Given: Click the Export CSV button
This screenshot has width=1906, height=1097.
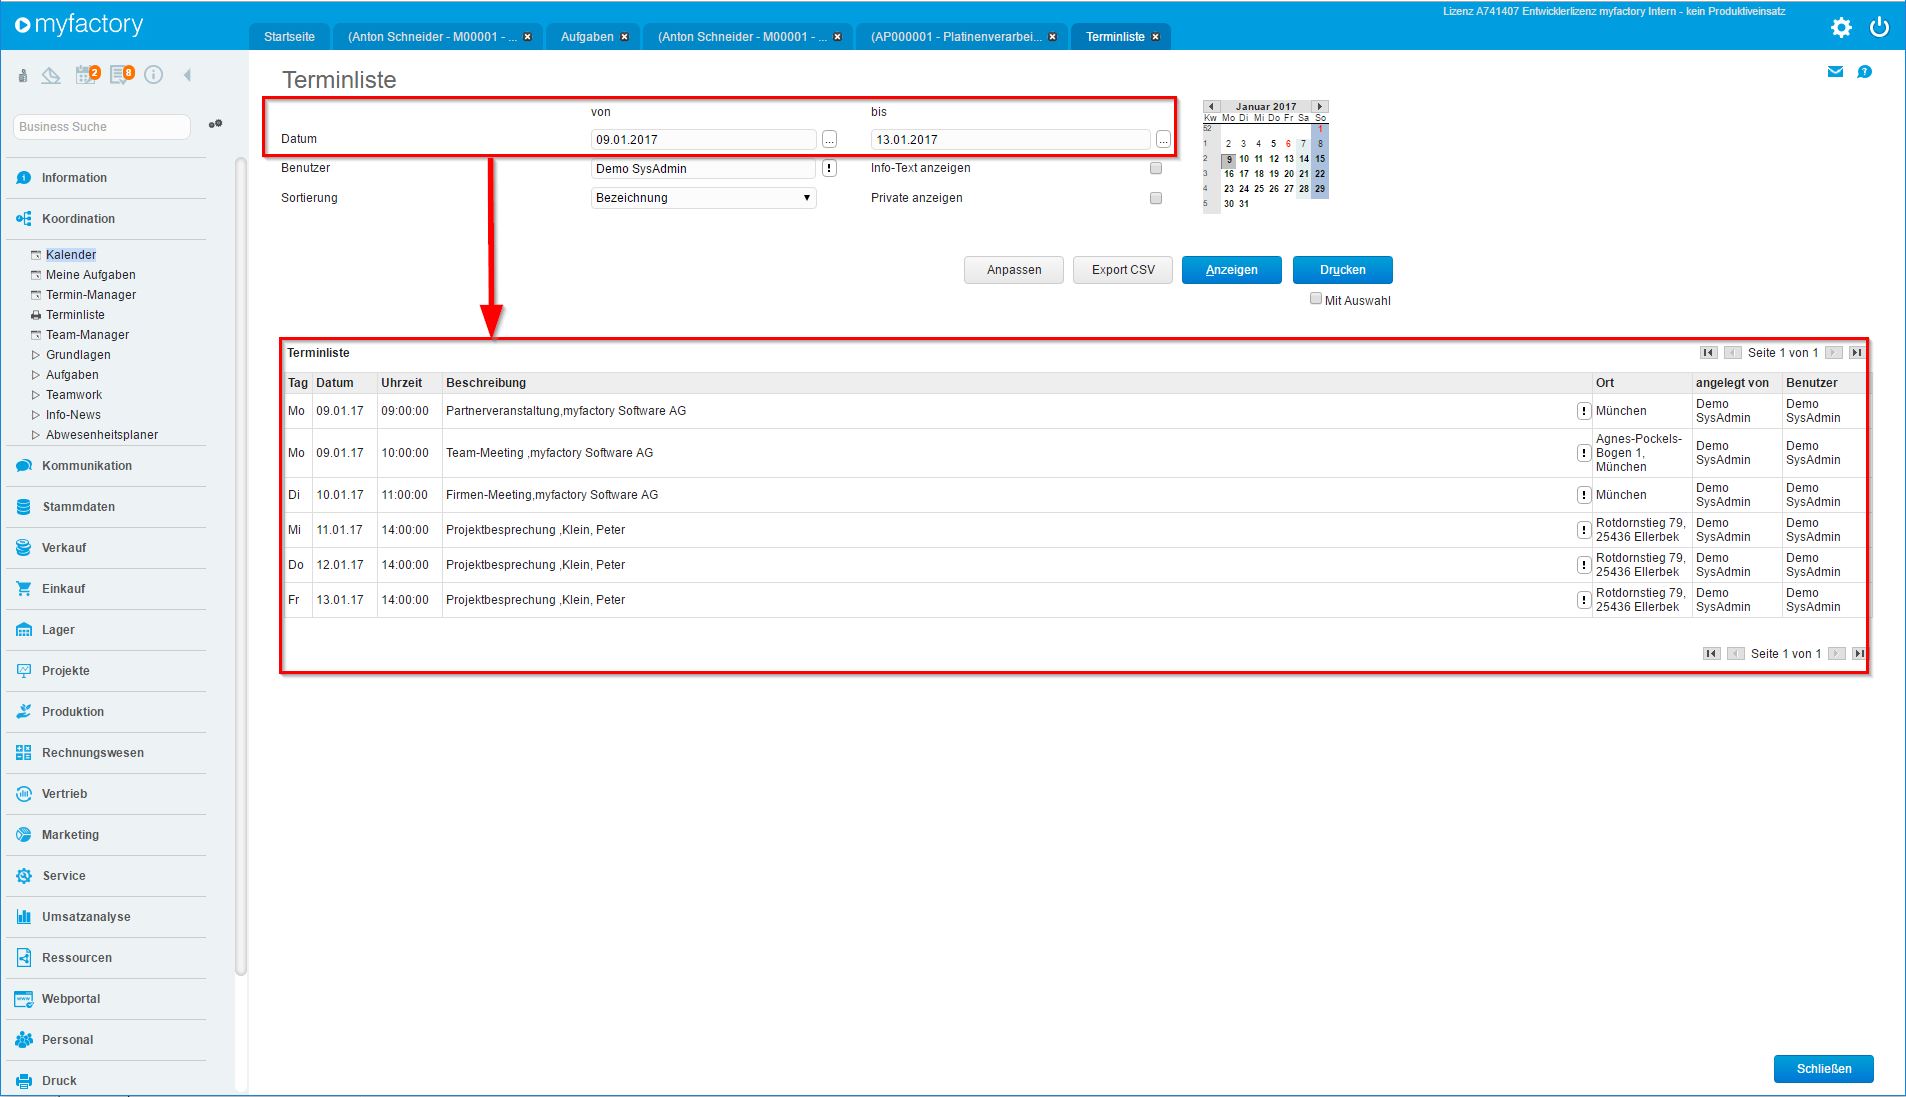Looking at the screenshot, I should point(1123,270).
